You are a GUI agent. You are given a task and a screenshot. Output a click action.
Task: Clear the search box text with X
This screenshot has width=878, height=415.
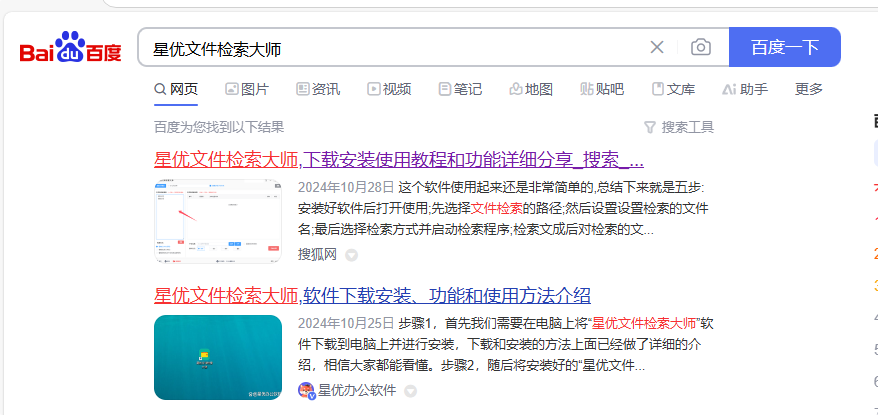coord(657,48)
